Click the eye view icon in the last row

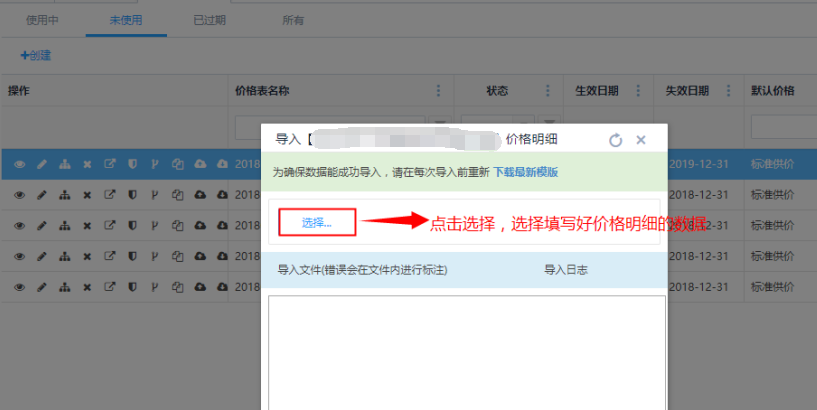(19, 287)
